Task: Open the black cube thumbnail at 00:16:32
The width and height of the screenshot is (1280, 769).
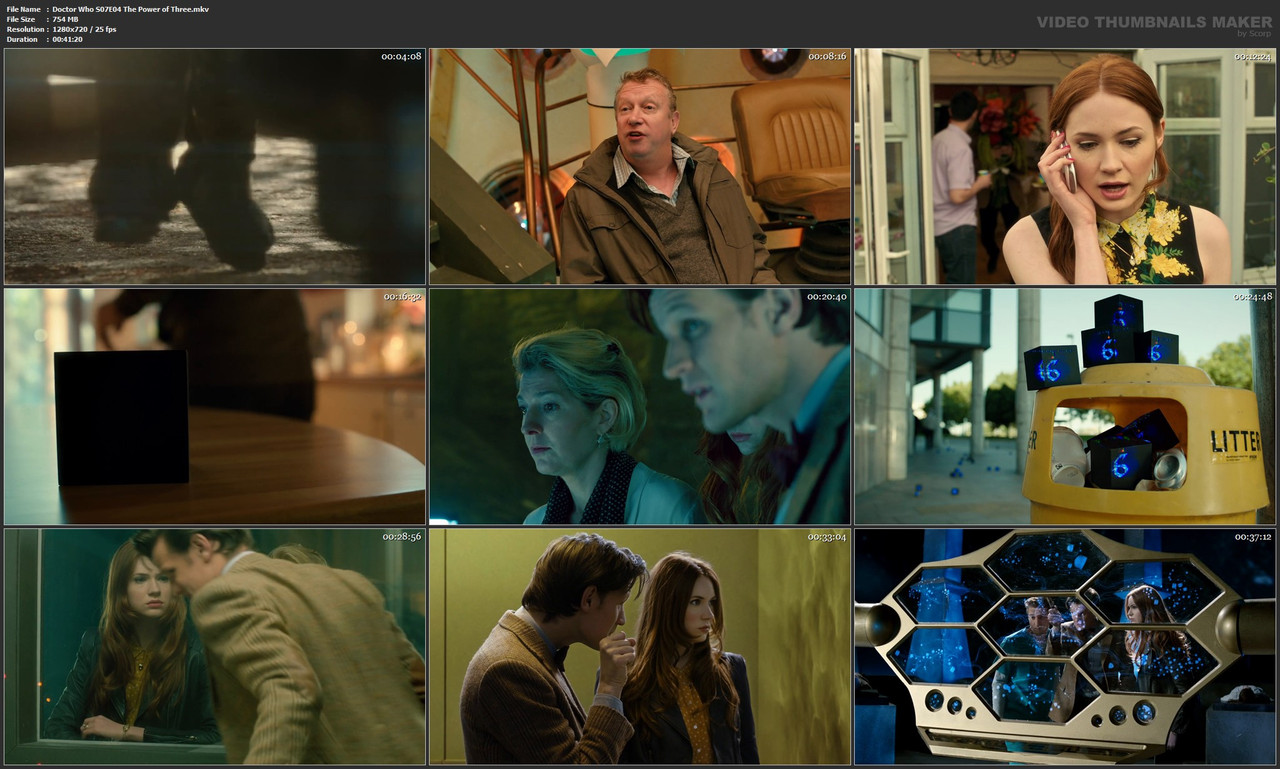Action: (x=214, y=406)
